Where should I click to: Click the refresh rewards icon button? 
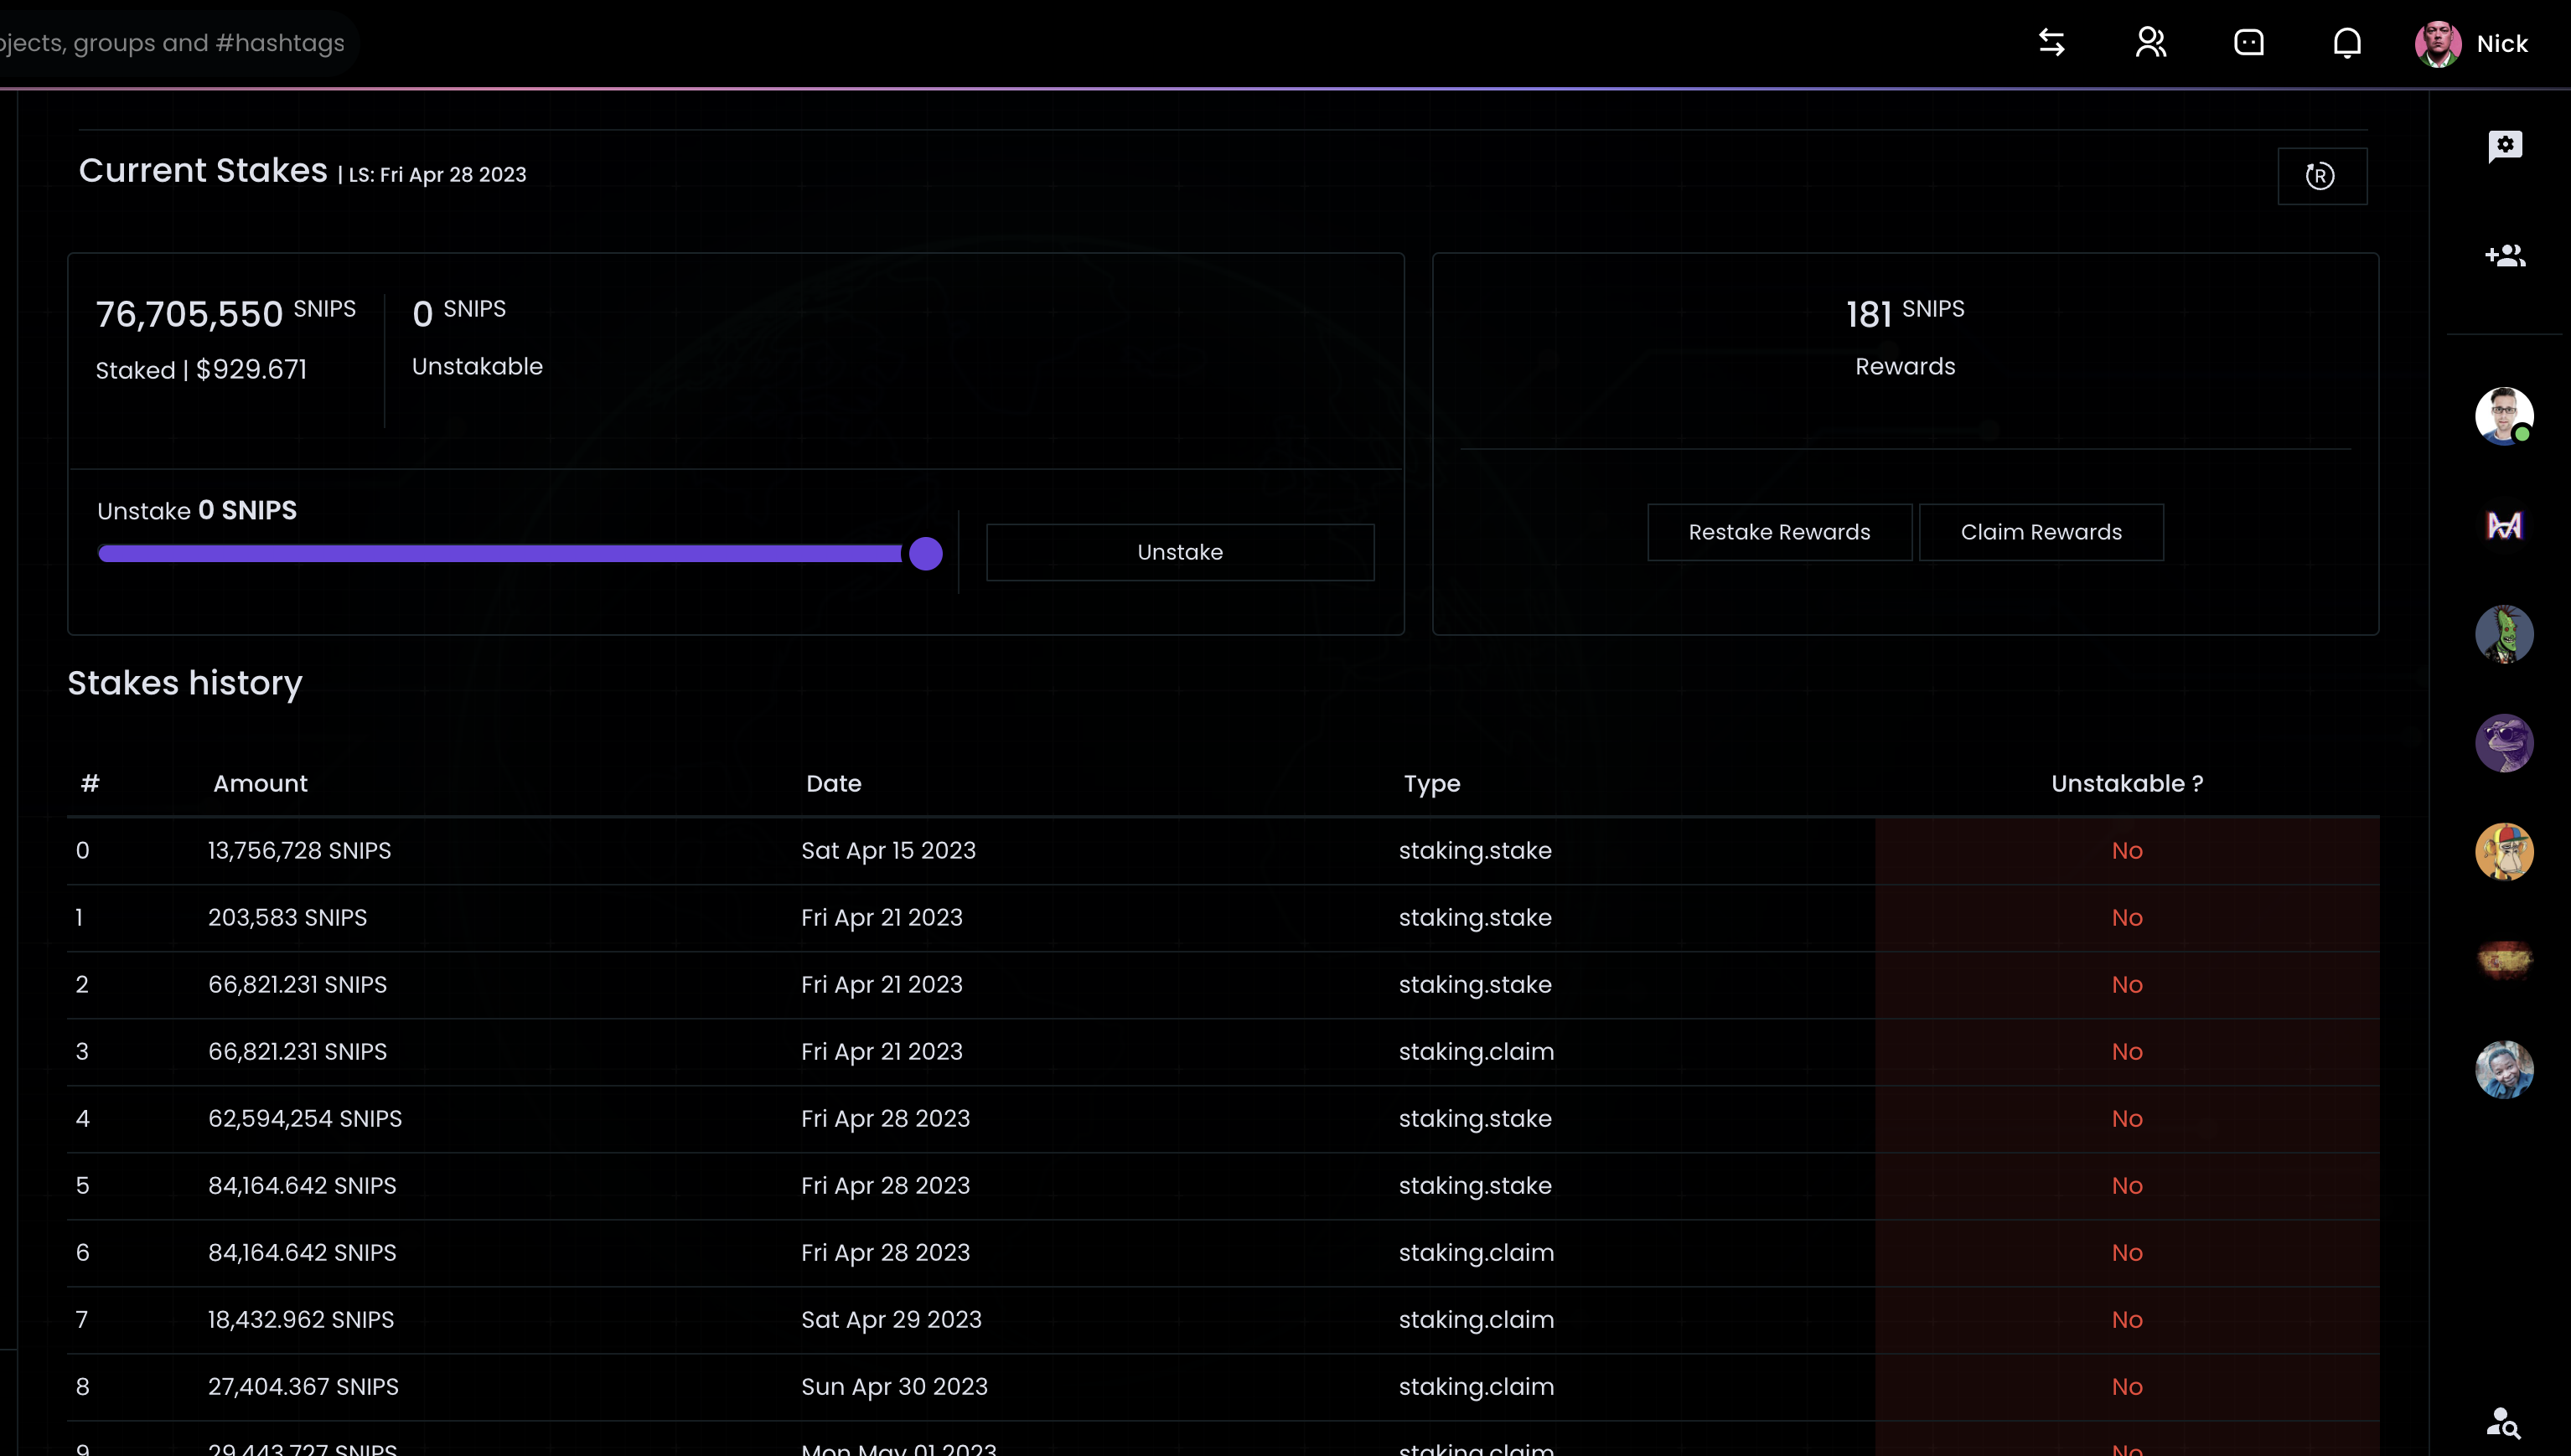coord(2321,176)
